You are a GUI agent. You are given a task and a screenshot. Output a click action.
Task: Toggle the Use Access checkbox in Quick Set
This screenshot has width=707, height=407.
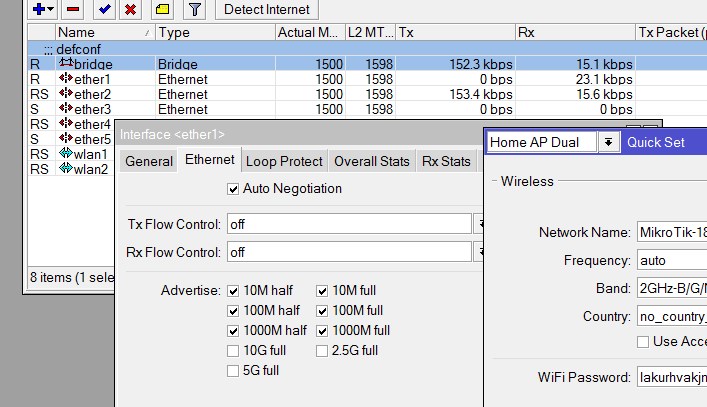[643, 342]
